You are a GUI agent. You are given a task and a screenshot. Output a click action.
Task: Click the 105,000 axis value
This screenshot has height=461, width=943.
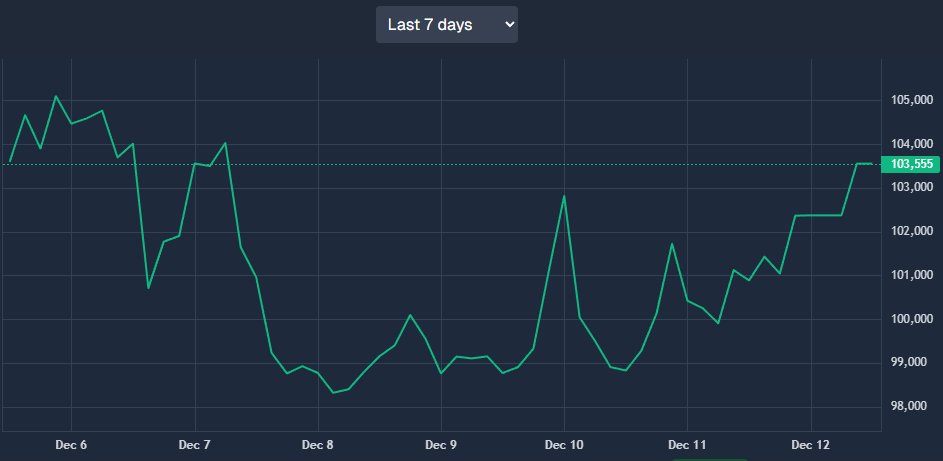[911, 100]
